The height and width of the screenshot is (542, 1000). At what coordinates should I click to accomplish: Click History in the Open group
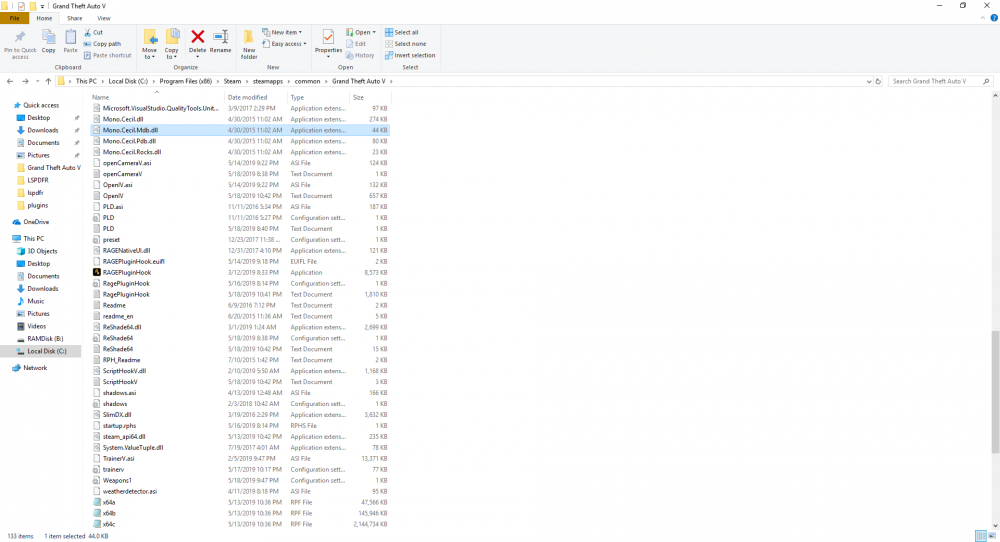[360, 55]
